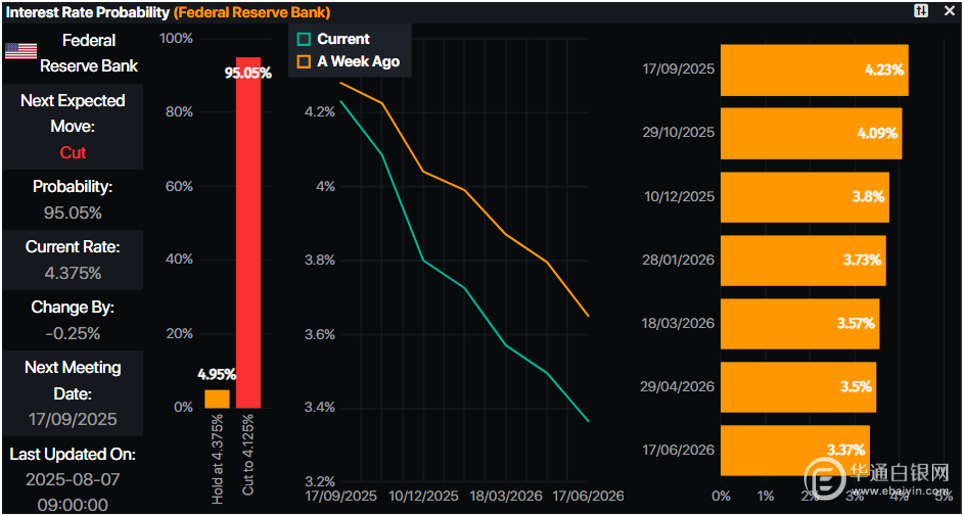The width and height of the screenshot is (964, 516).
Task: Click the red Cut to 4.125% bar
Action: pos(248,232)
